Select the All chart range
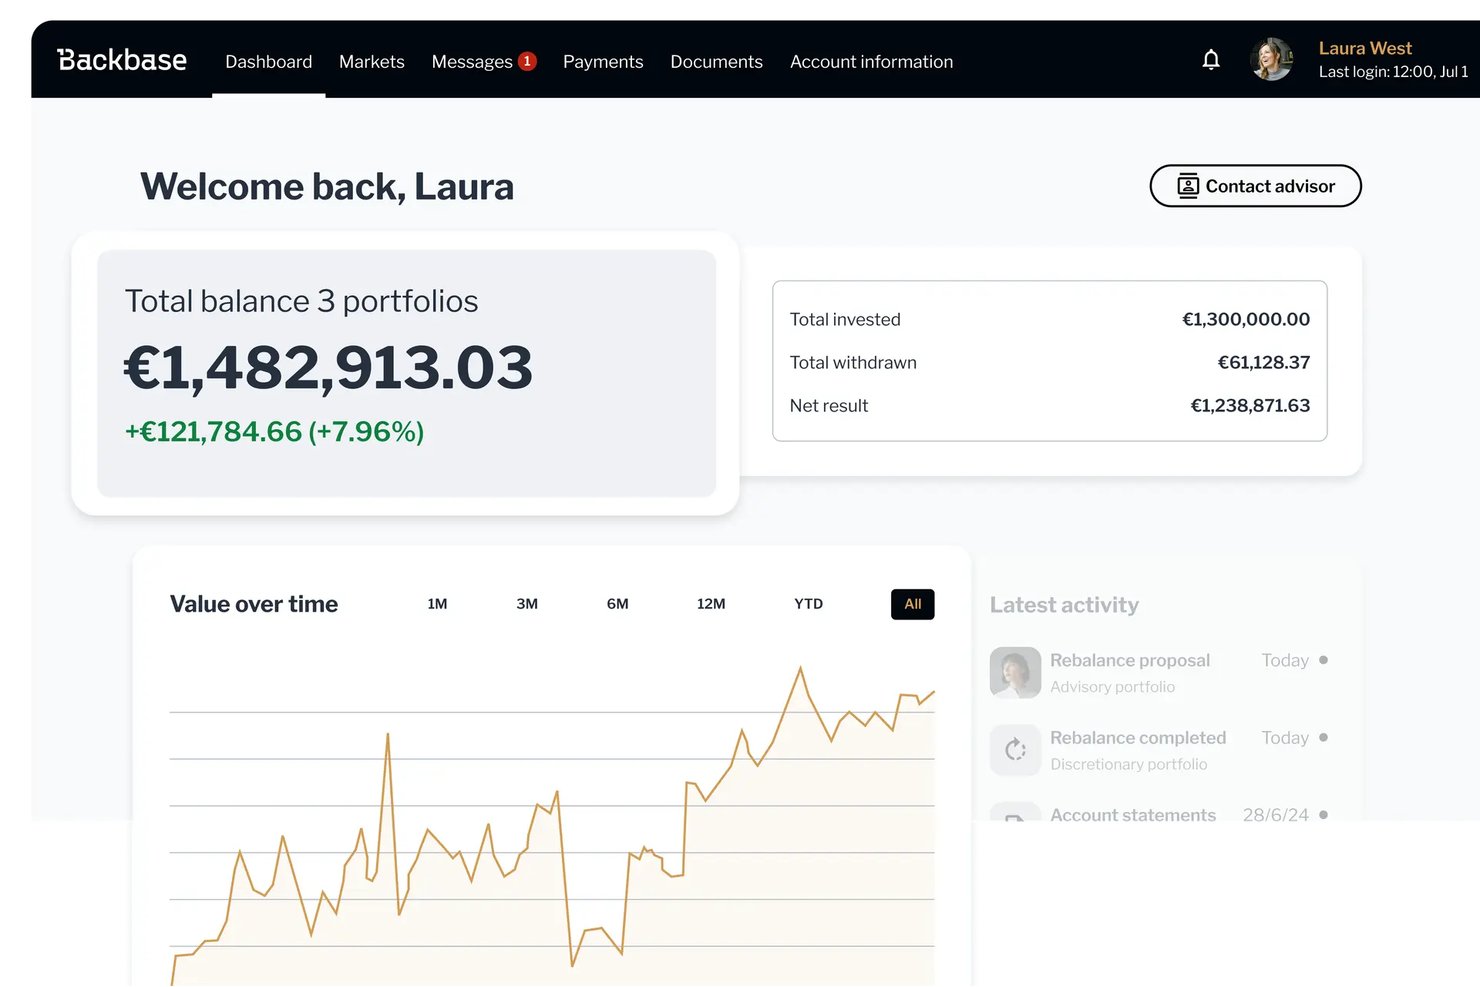Screen dimensions: 1480x987 (913, 604)
